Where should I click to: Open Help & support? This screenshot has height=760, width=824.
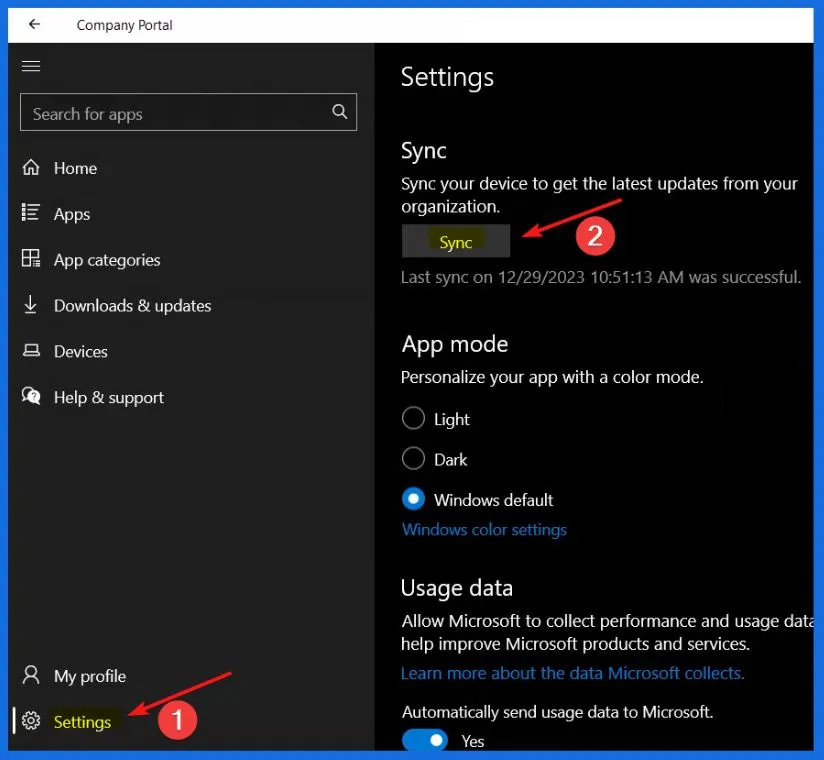point(109,398)
